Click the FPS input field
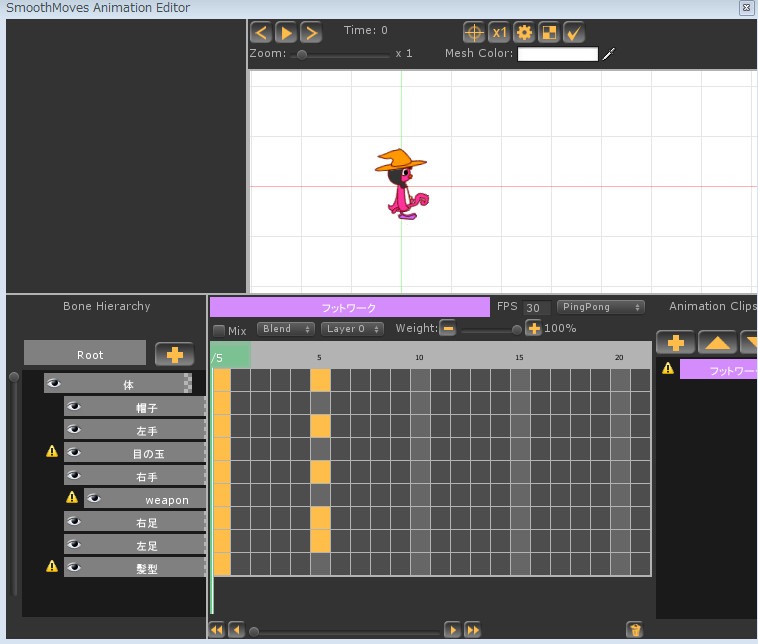This screenshot has width=758, height=644. tap(537, 308)
